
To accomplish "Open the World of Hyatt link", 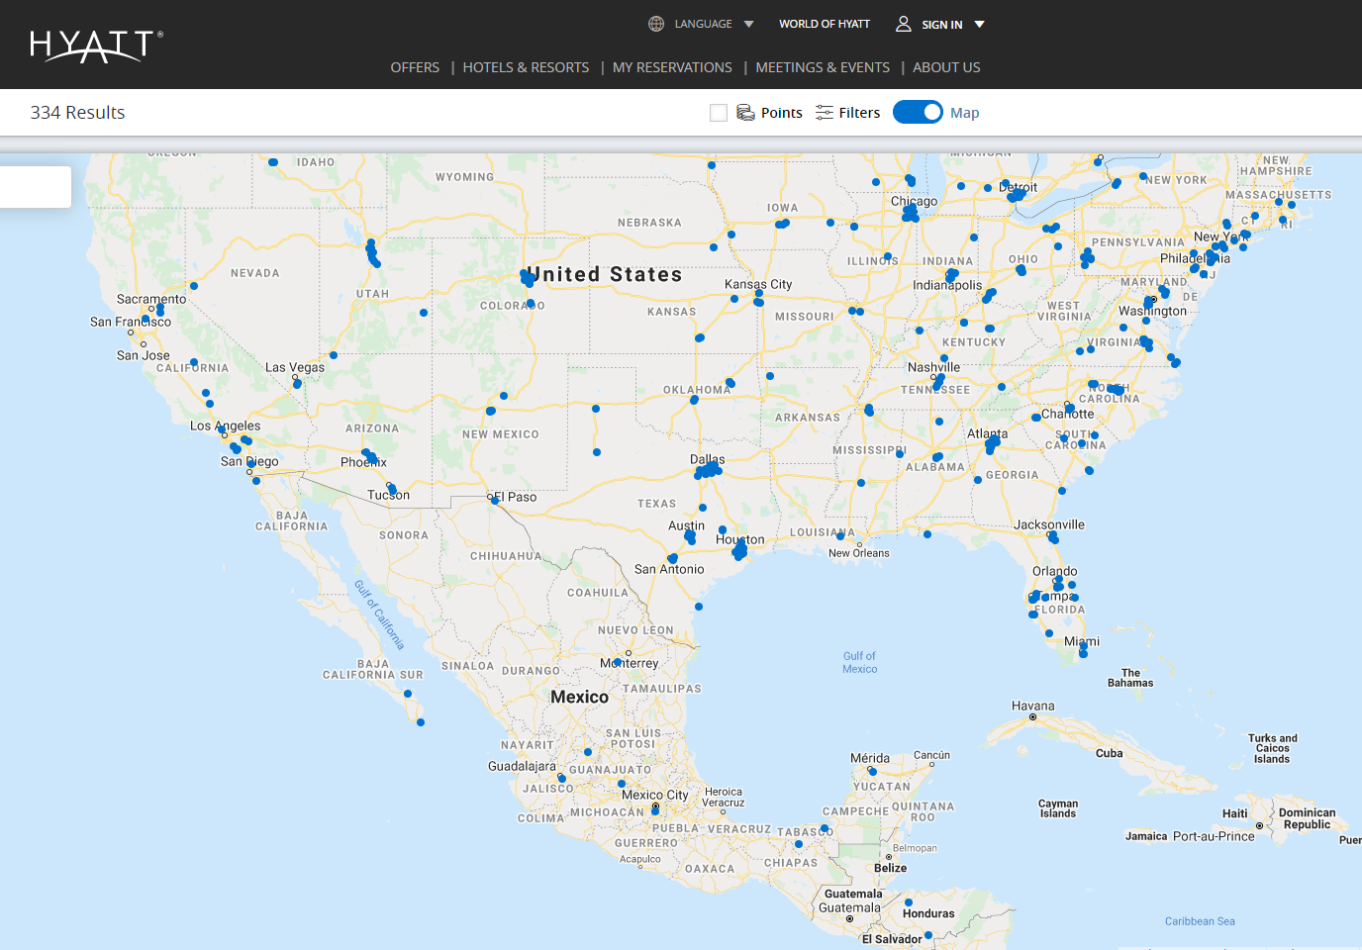I will tap(824, 24).
